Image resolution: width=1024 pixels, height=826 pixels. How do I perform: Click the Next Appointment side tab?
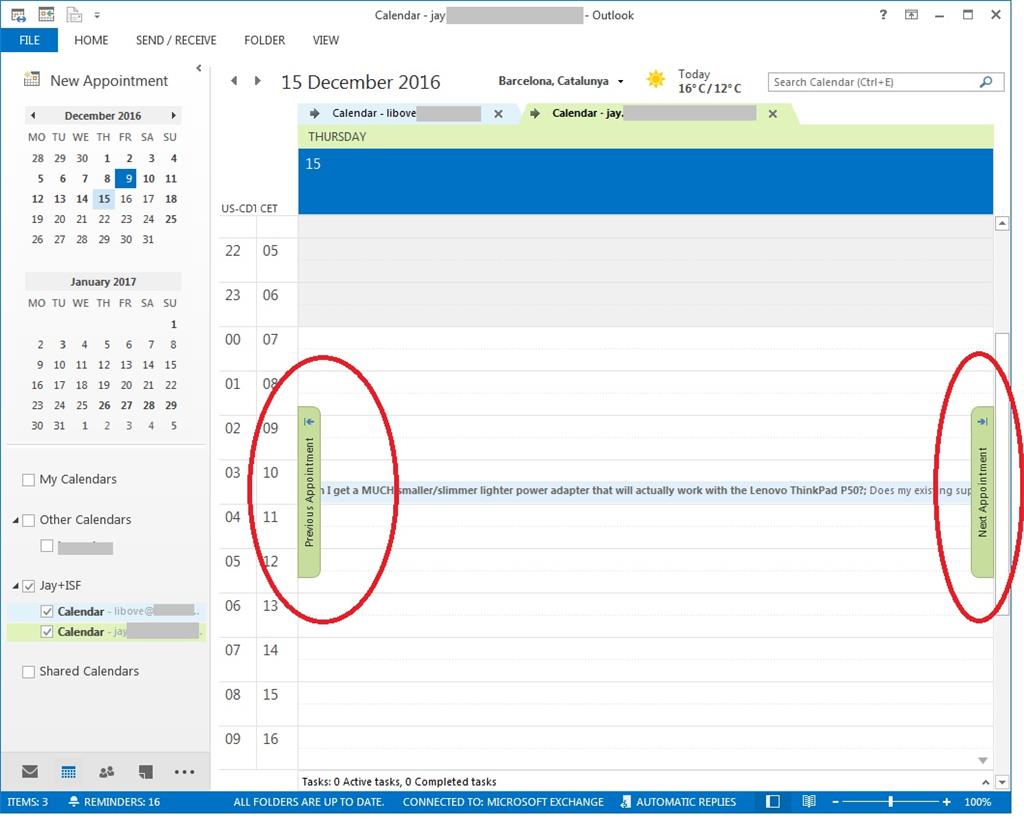pyautogui.click(x=982, y=492)
